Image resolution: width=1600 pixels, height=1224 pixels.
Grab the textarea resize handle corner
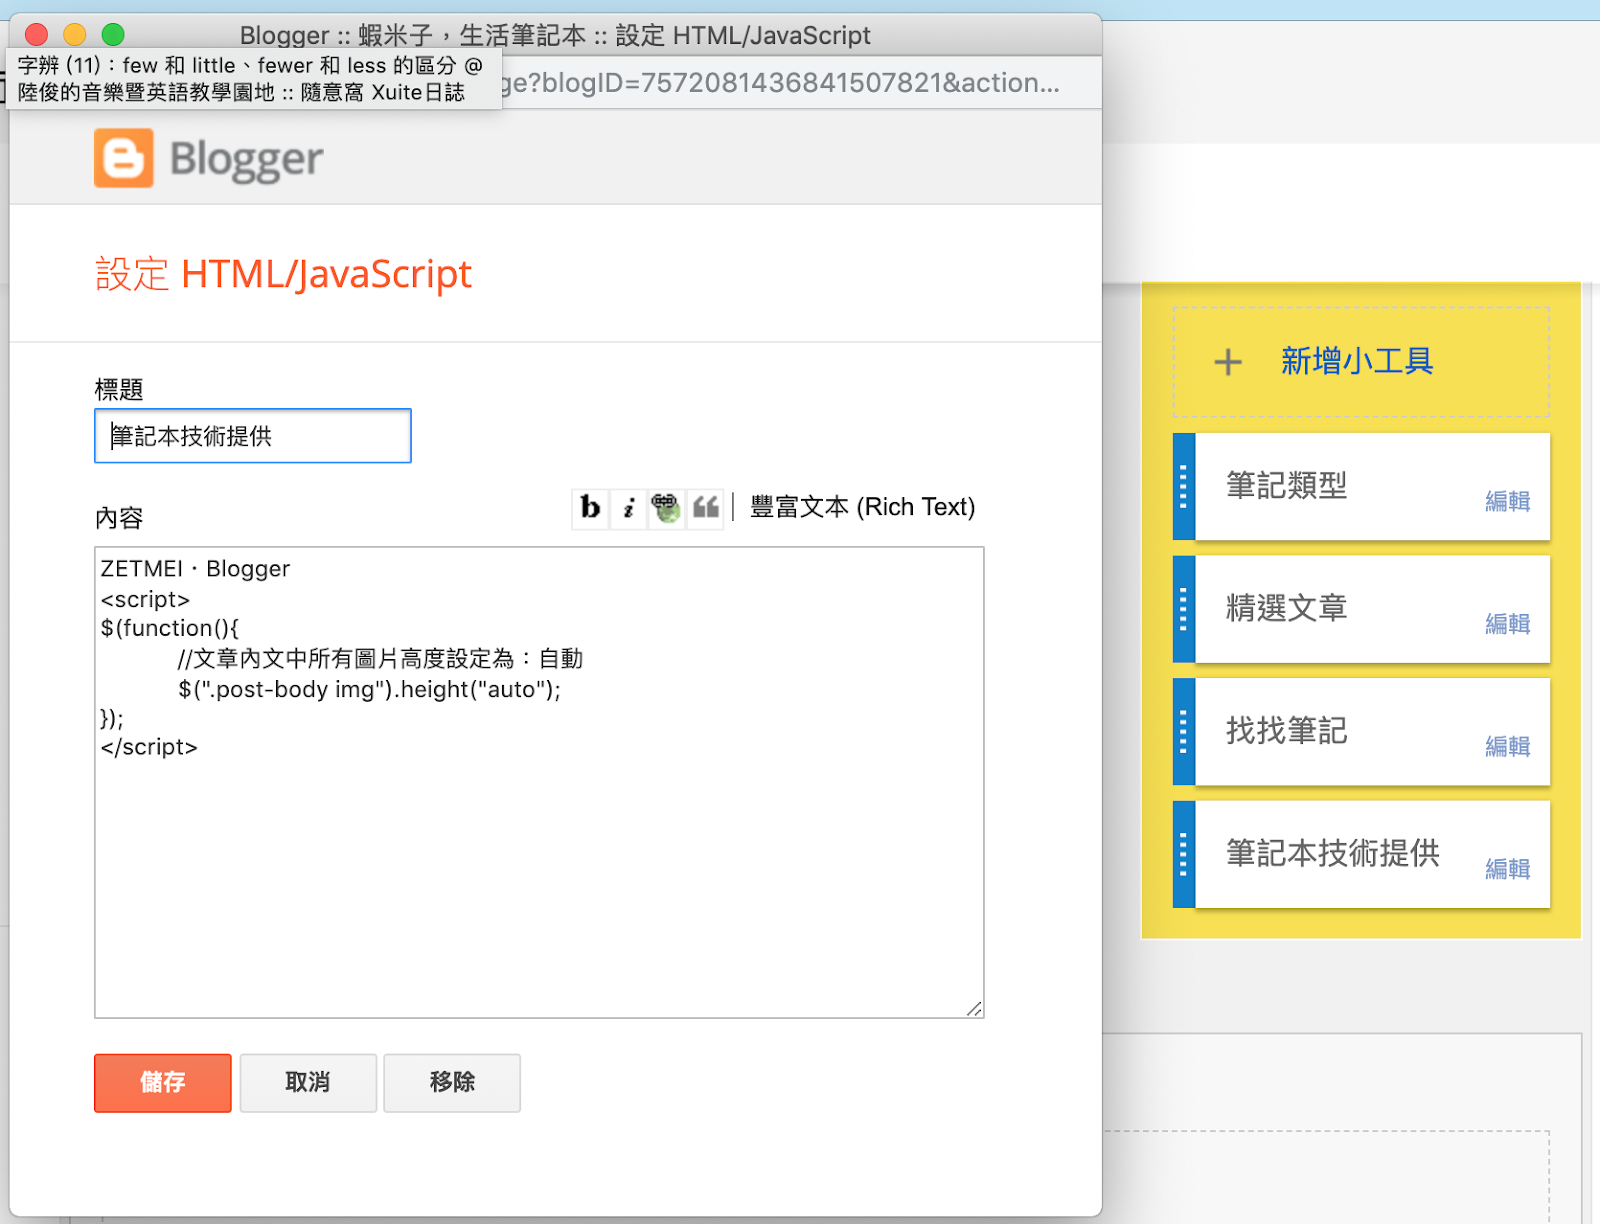point(974,1008)
